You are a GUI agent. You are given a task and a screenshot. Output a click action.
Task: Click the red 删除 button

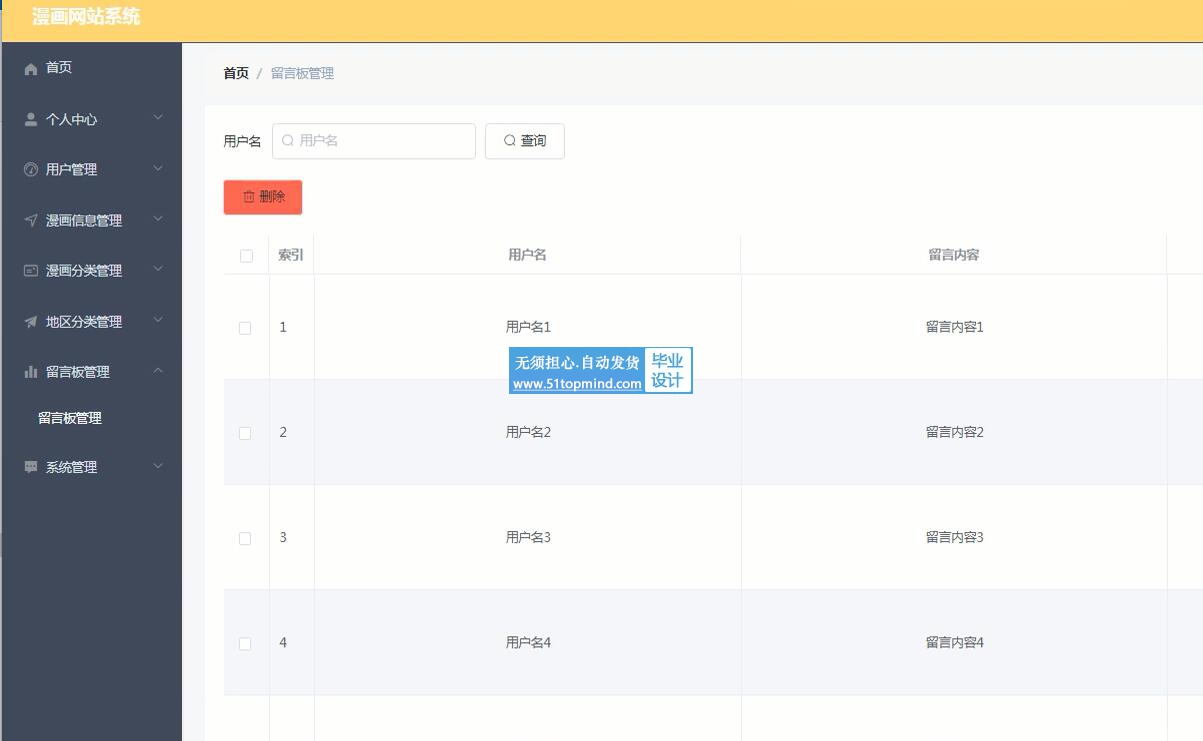coord(263,197)
